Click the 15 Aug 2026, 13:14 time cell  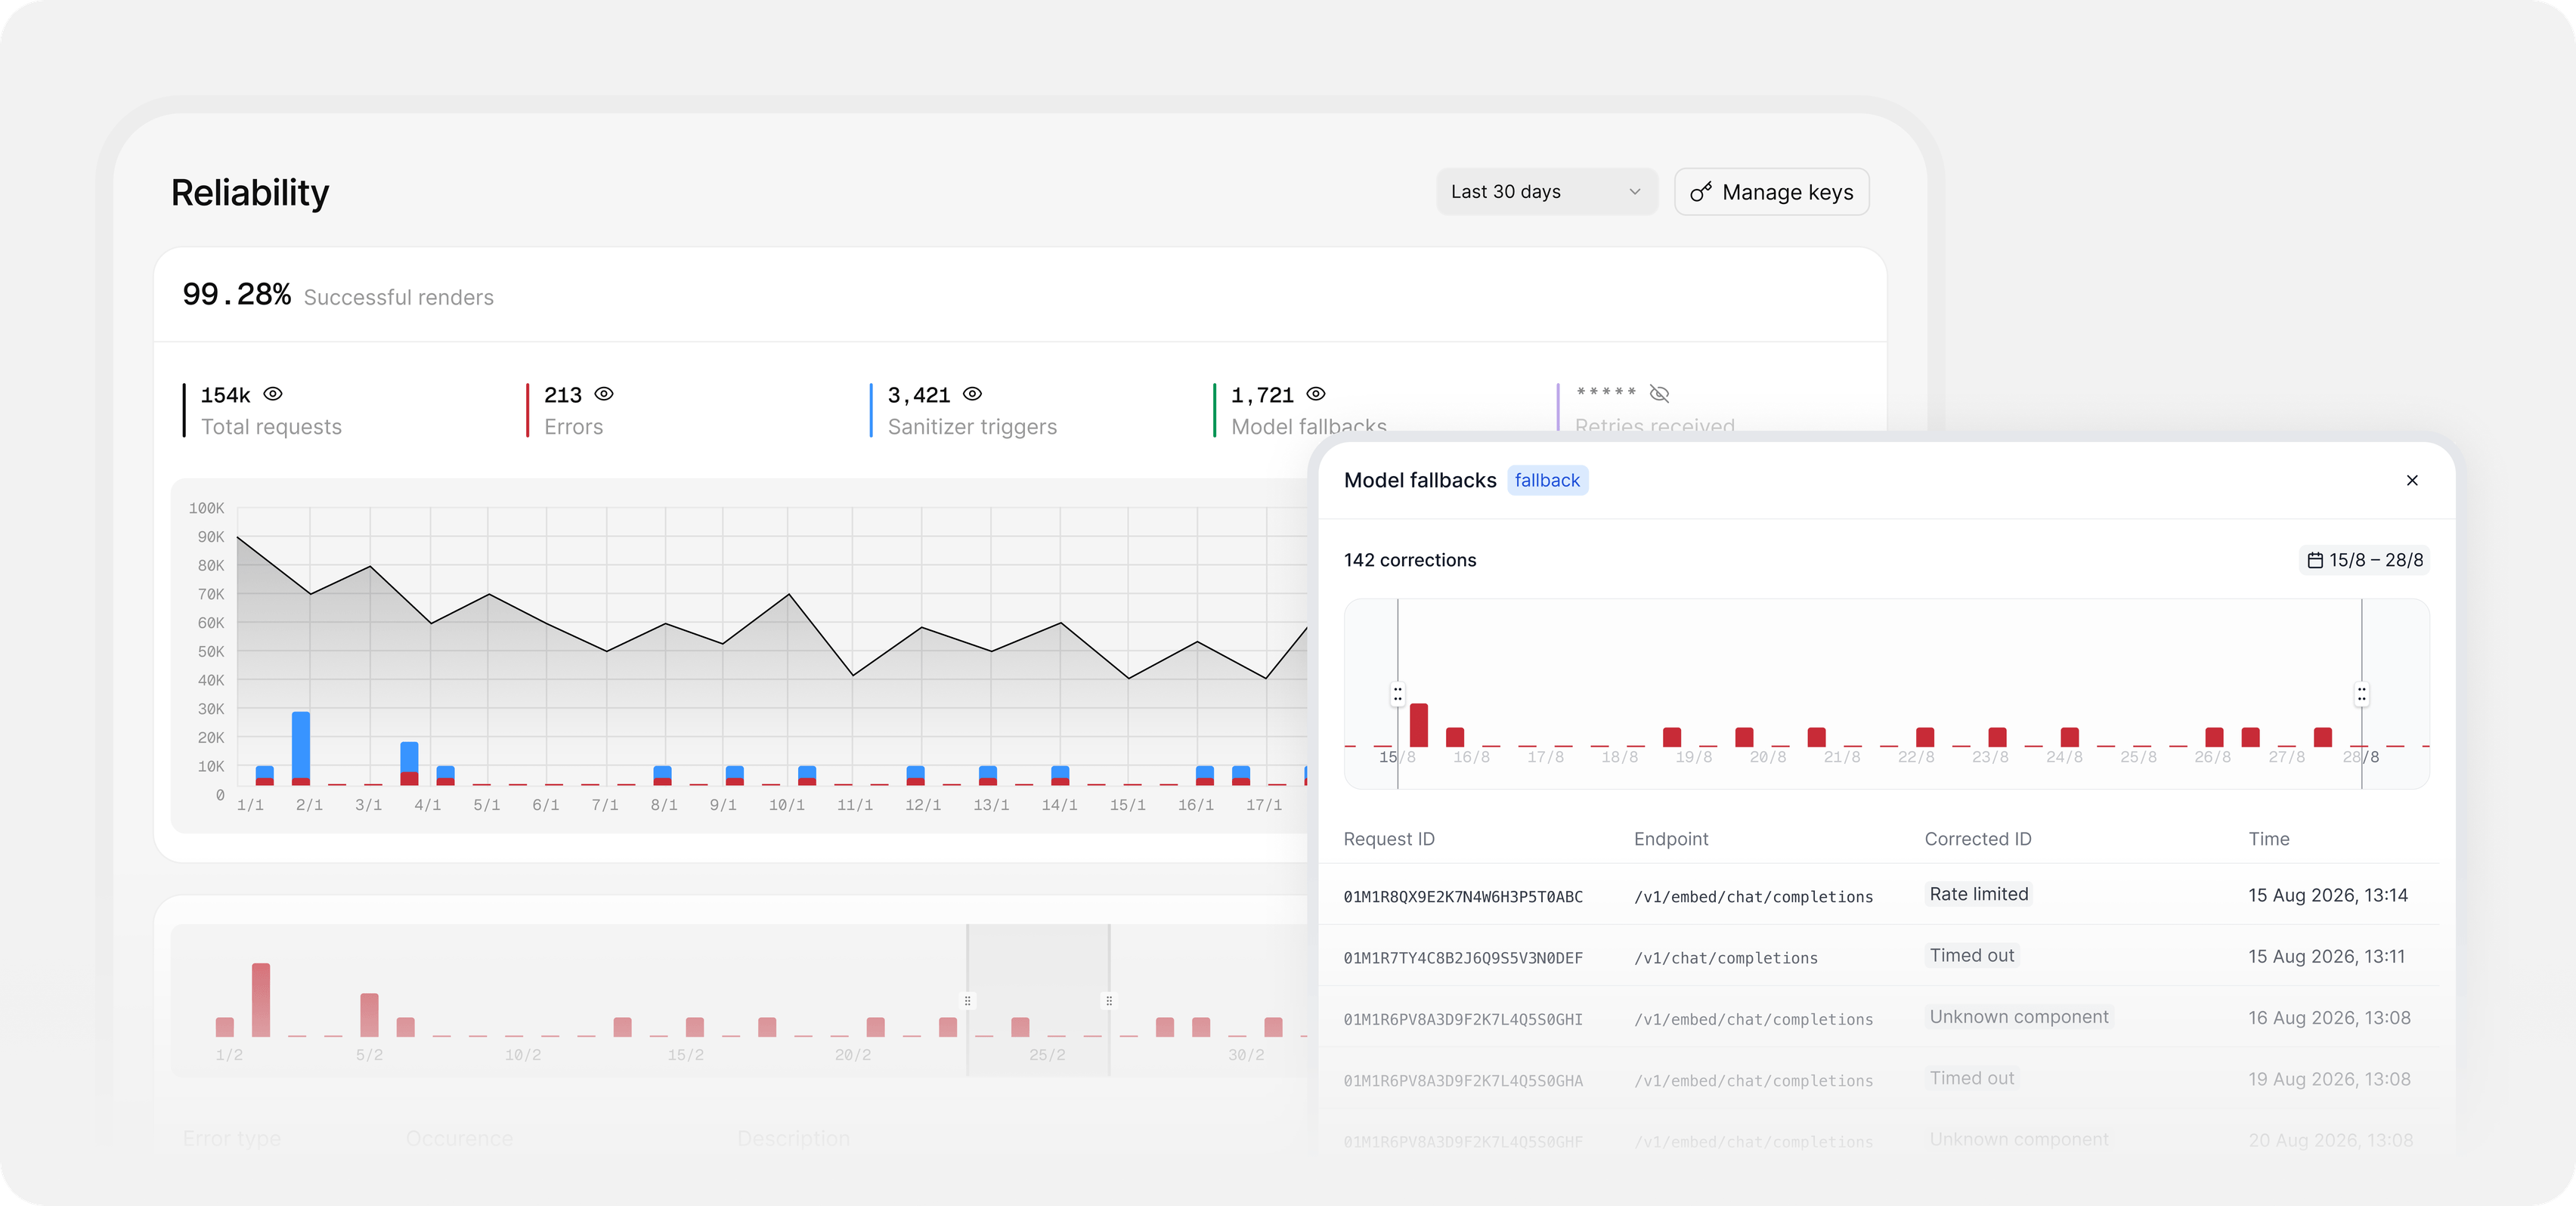(2327, 895)
